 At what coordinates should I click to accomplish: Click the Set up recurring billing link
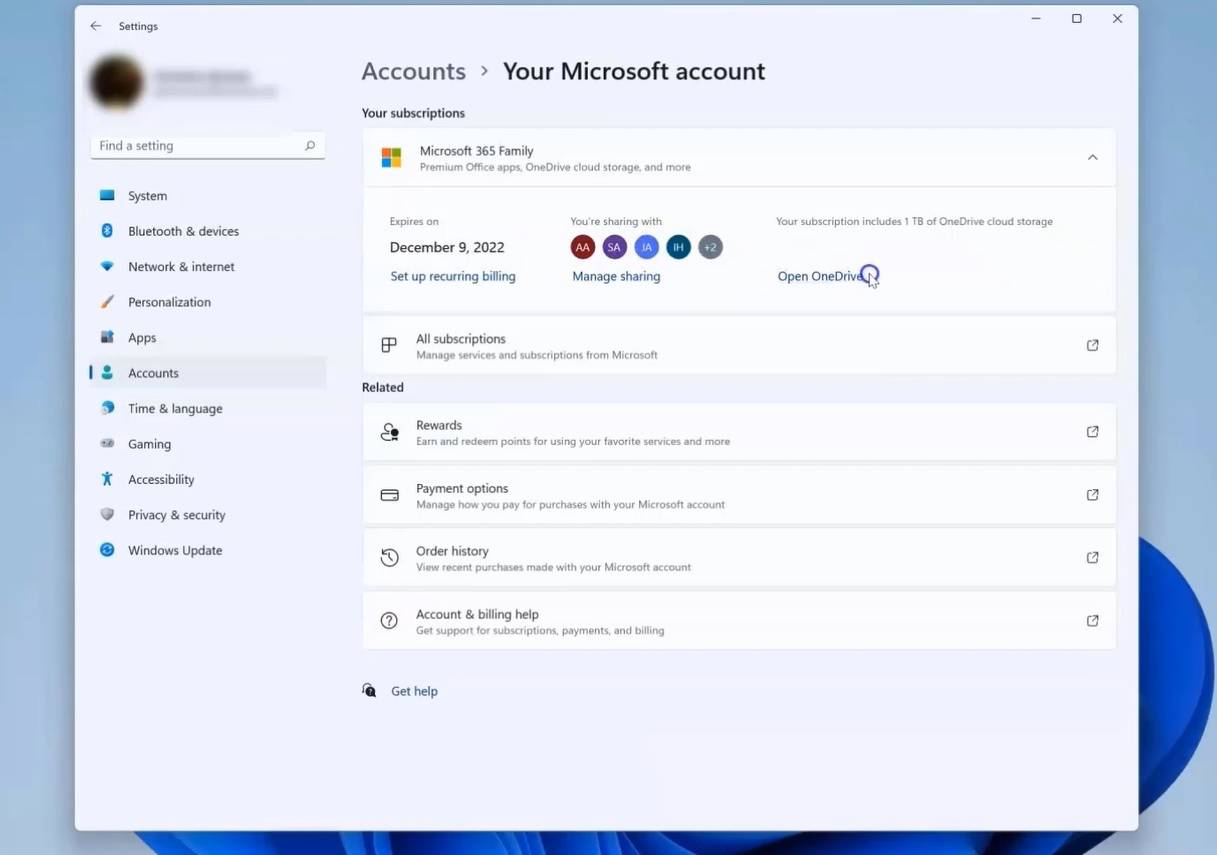point(453,276)
